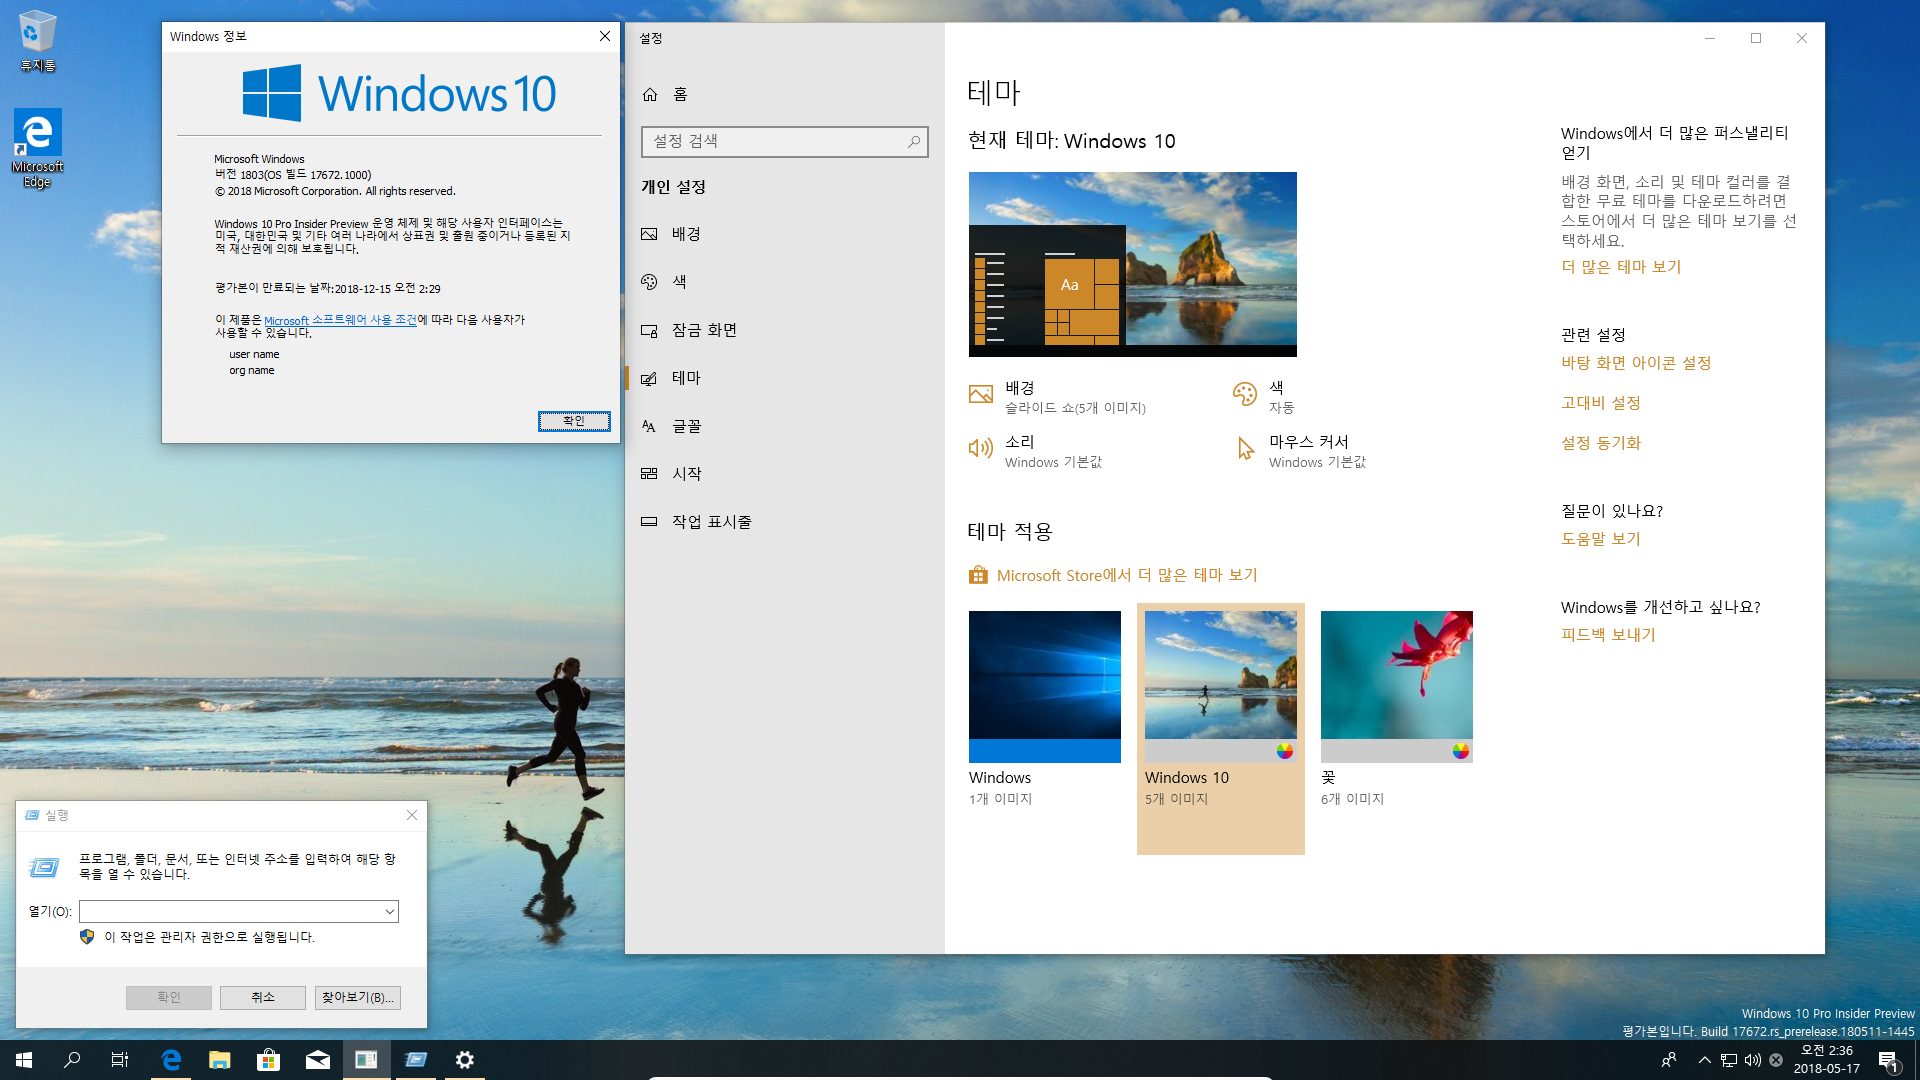Viewport: 1920px width, 1080px height.
Task: Click the taskbar clock showing 오전 2:36
Action: [x=1827, y=1060]
